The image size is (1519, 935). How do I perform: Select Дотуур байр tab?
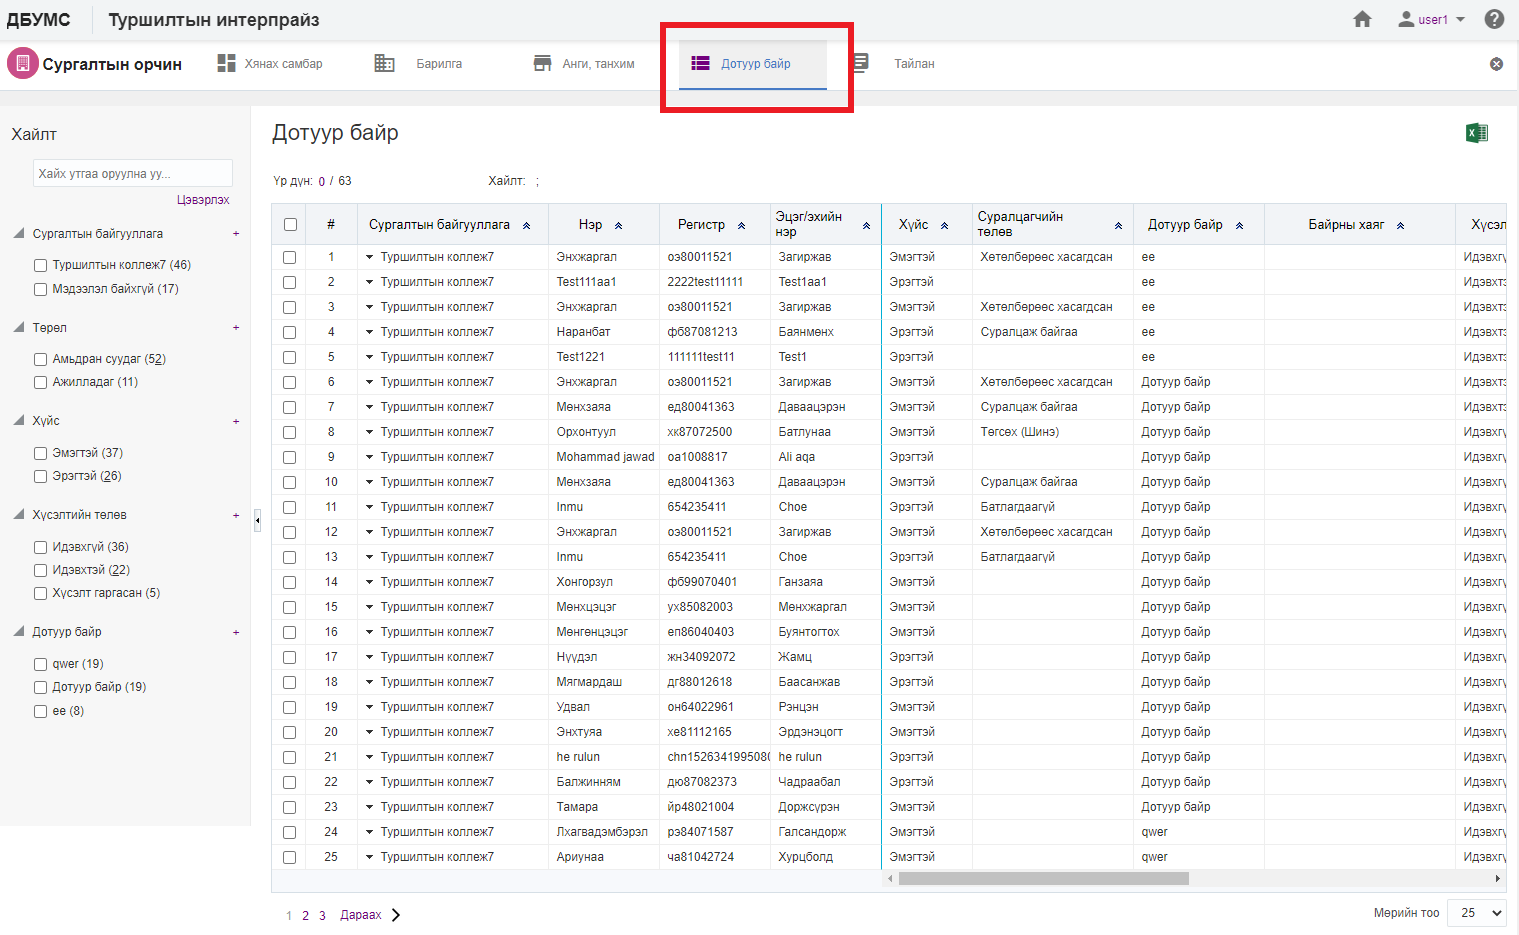pos(753,64)
